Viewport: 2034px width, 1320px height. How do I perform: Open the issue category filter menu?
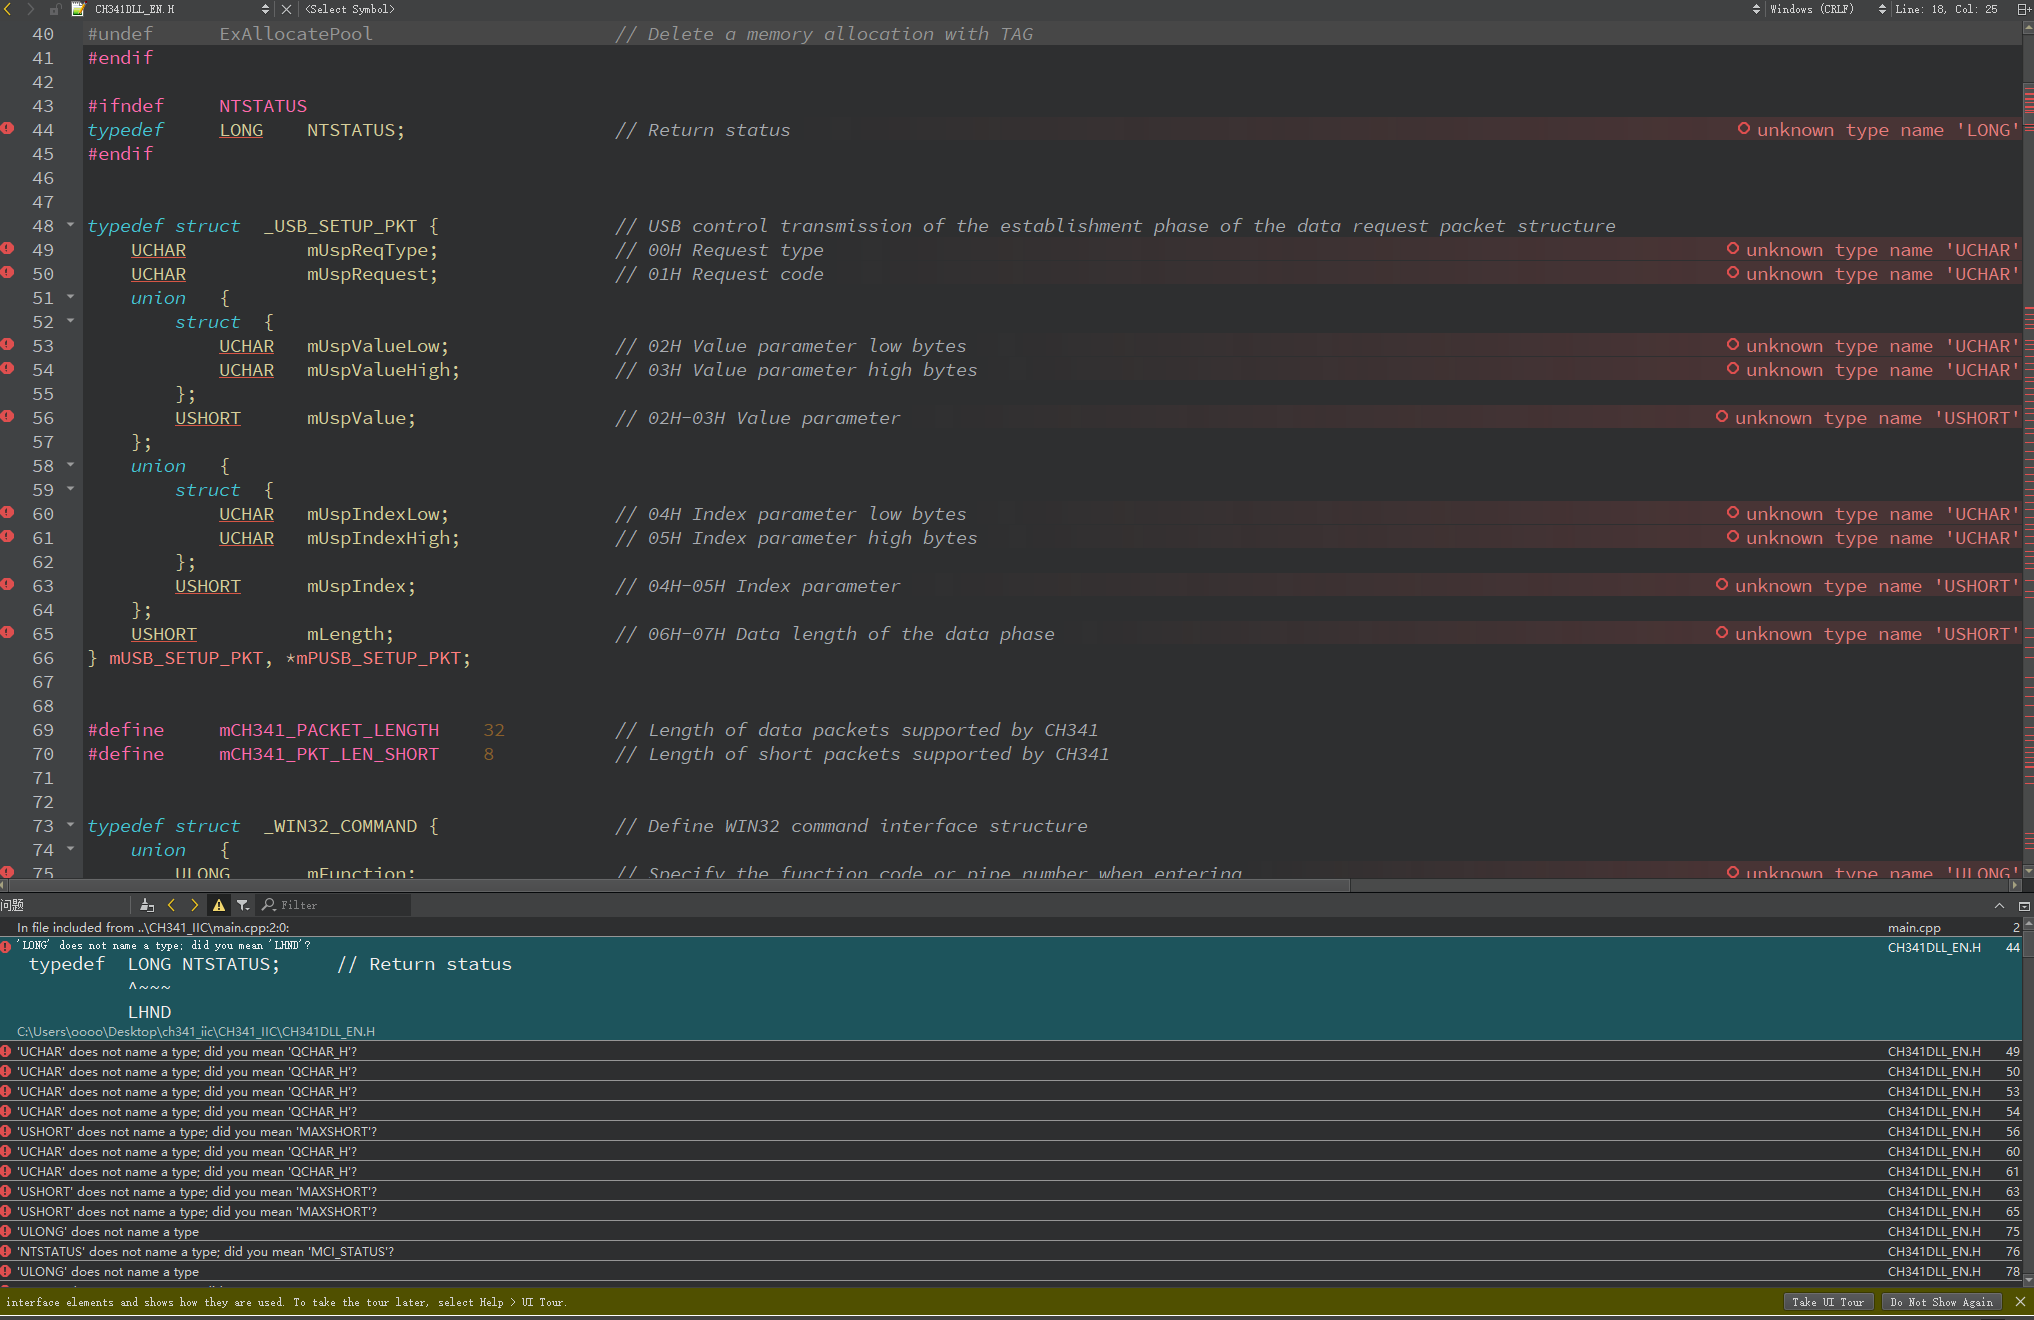click(243, 905)
